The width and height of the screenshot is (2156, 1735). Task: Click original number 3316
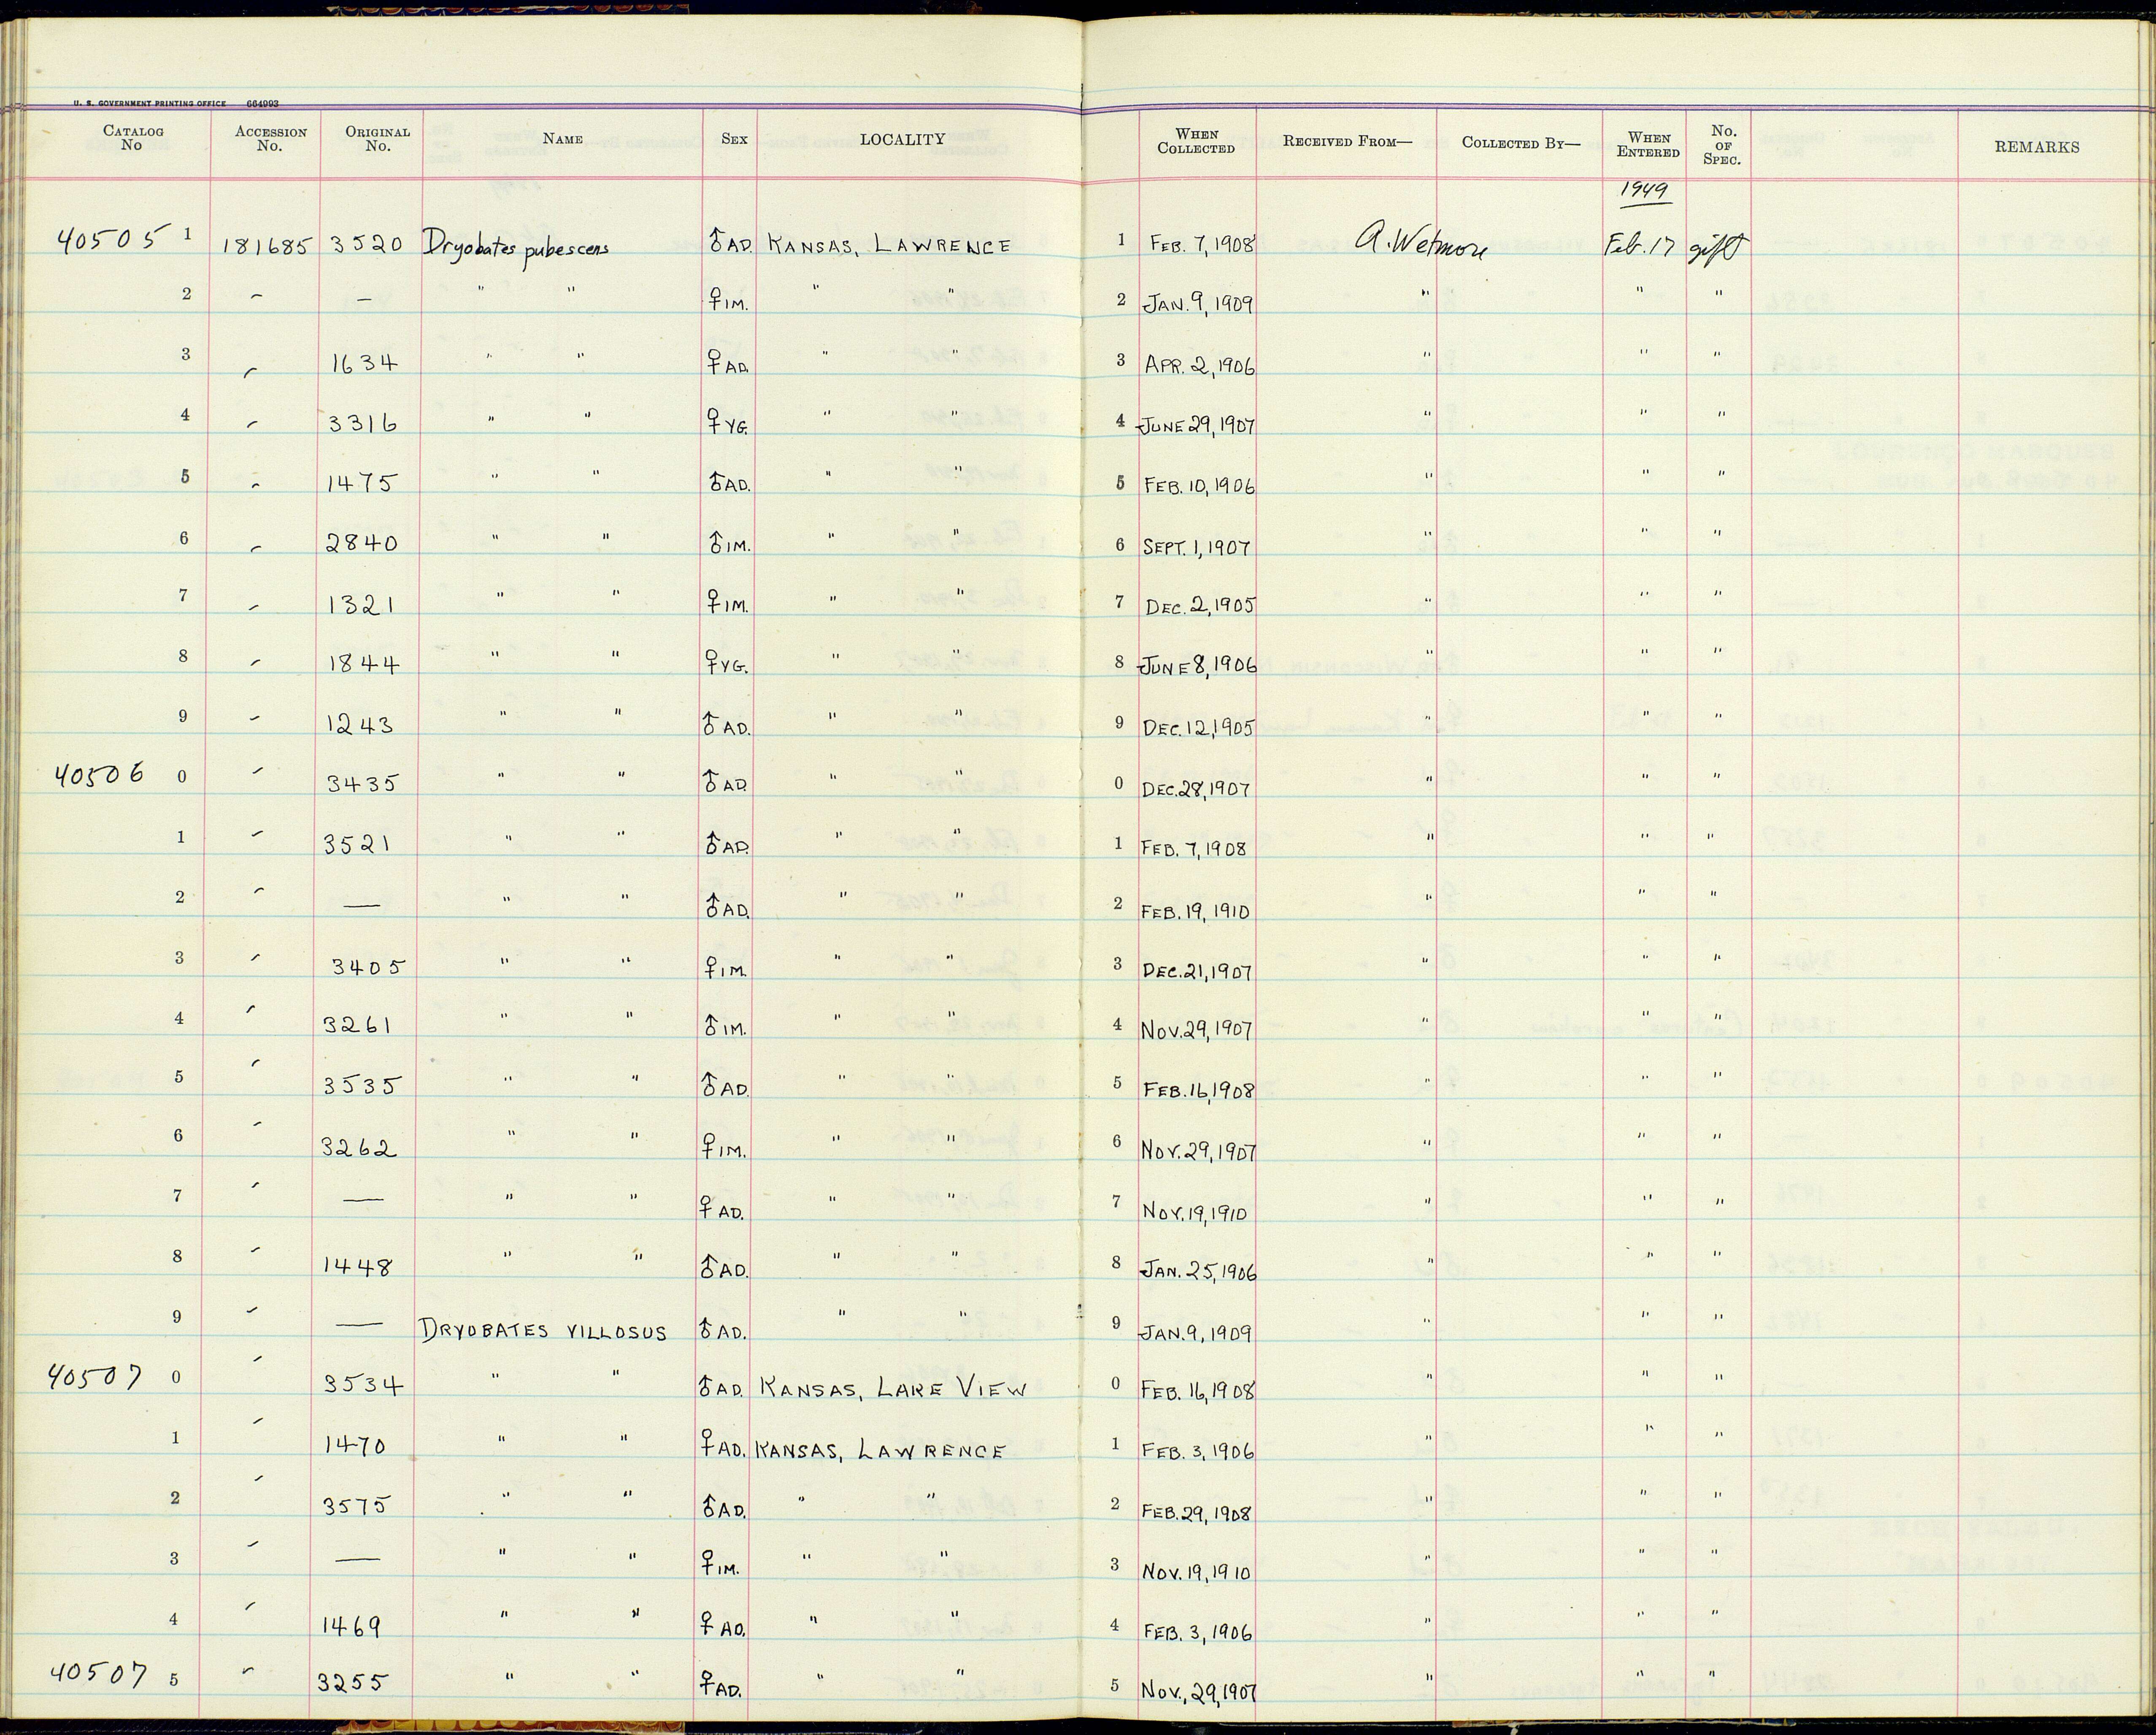(x=363, y=423)
